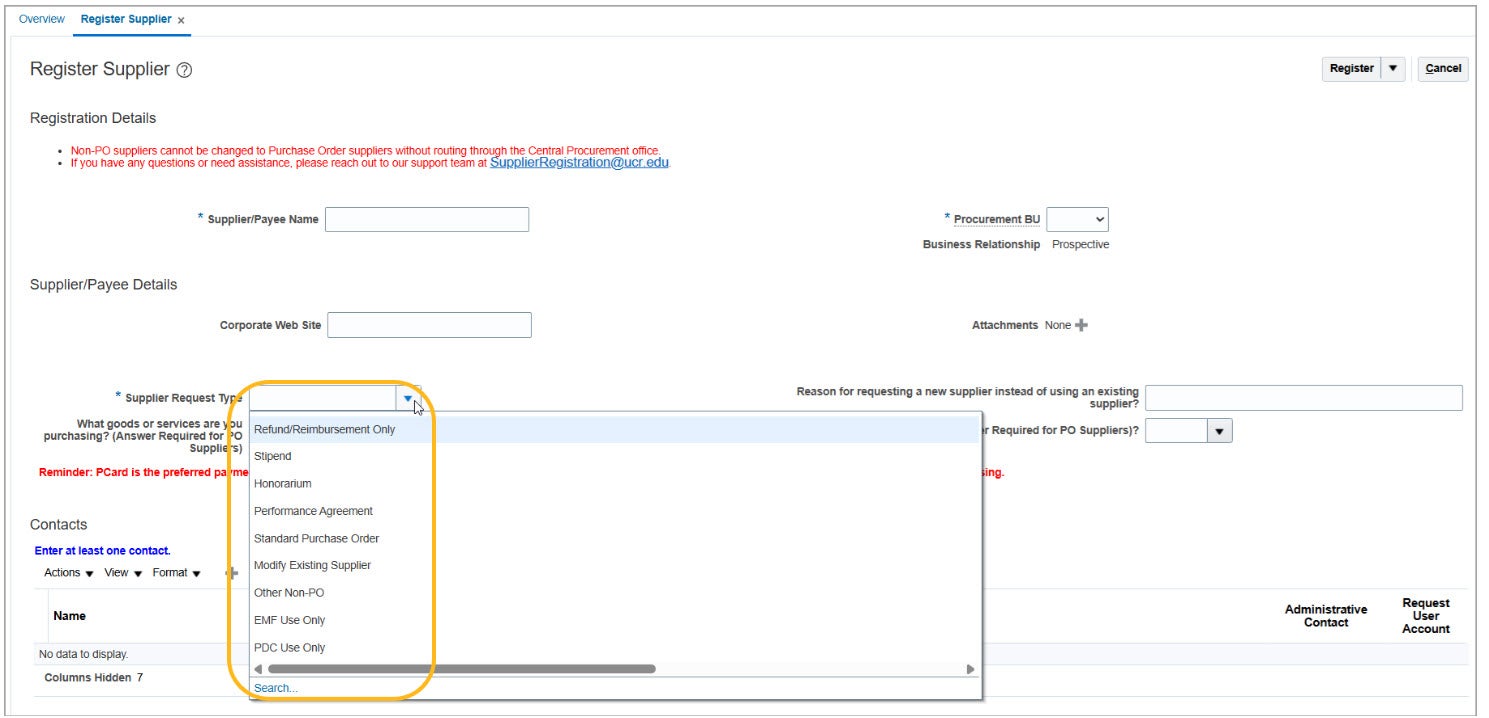Click the Search... link in dropdown

tap(276, 688)
